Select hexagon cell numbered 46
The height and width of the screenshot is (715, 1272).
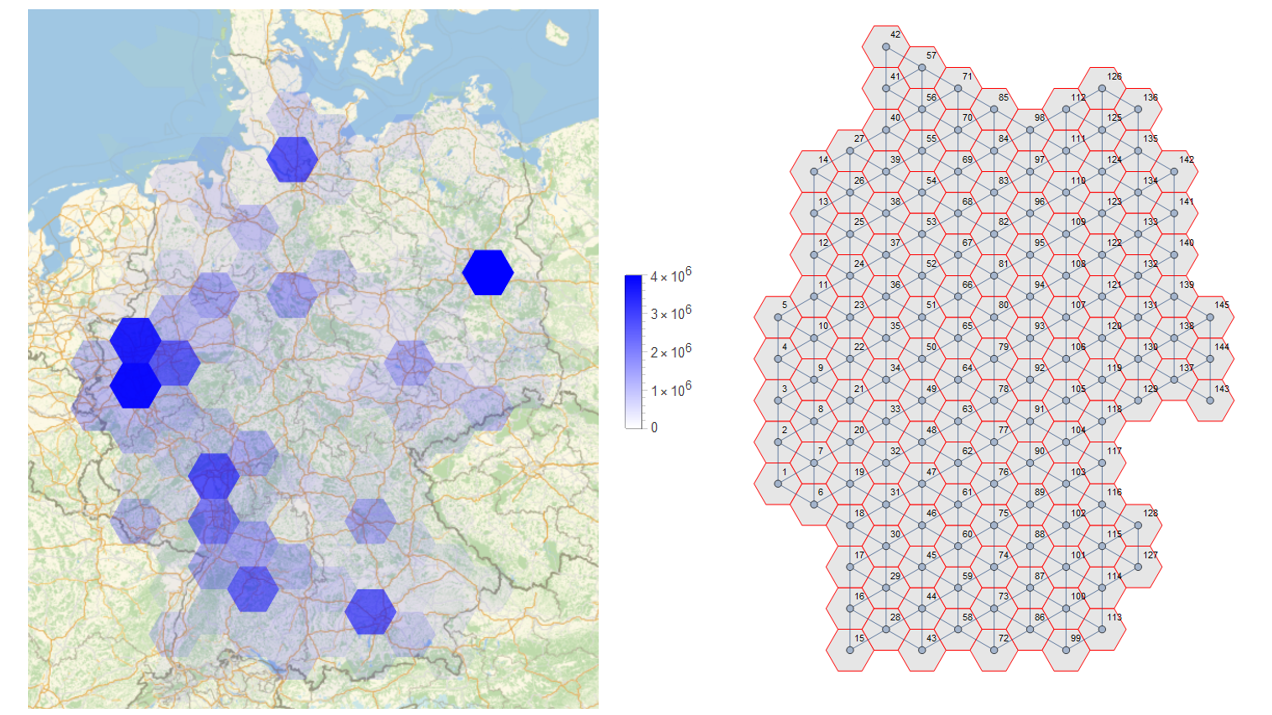pos(922,525)
